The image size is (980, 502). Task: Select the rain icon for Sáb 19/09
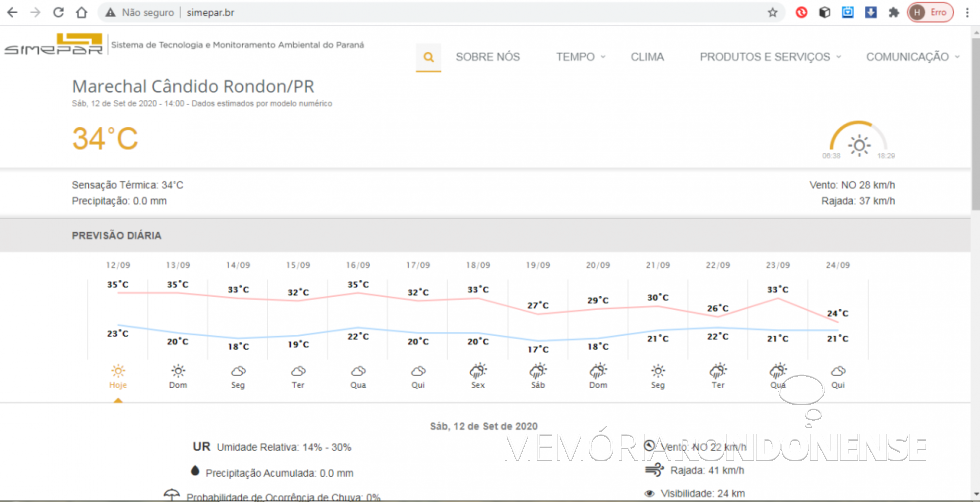tap(538, 371)
